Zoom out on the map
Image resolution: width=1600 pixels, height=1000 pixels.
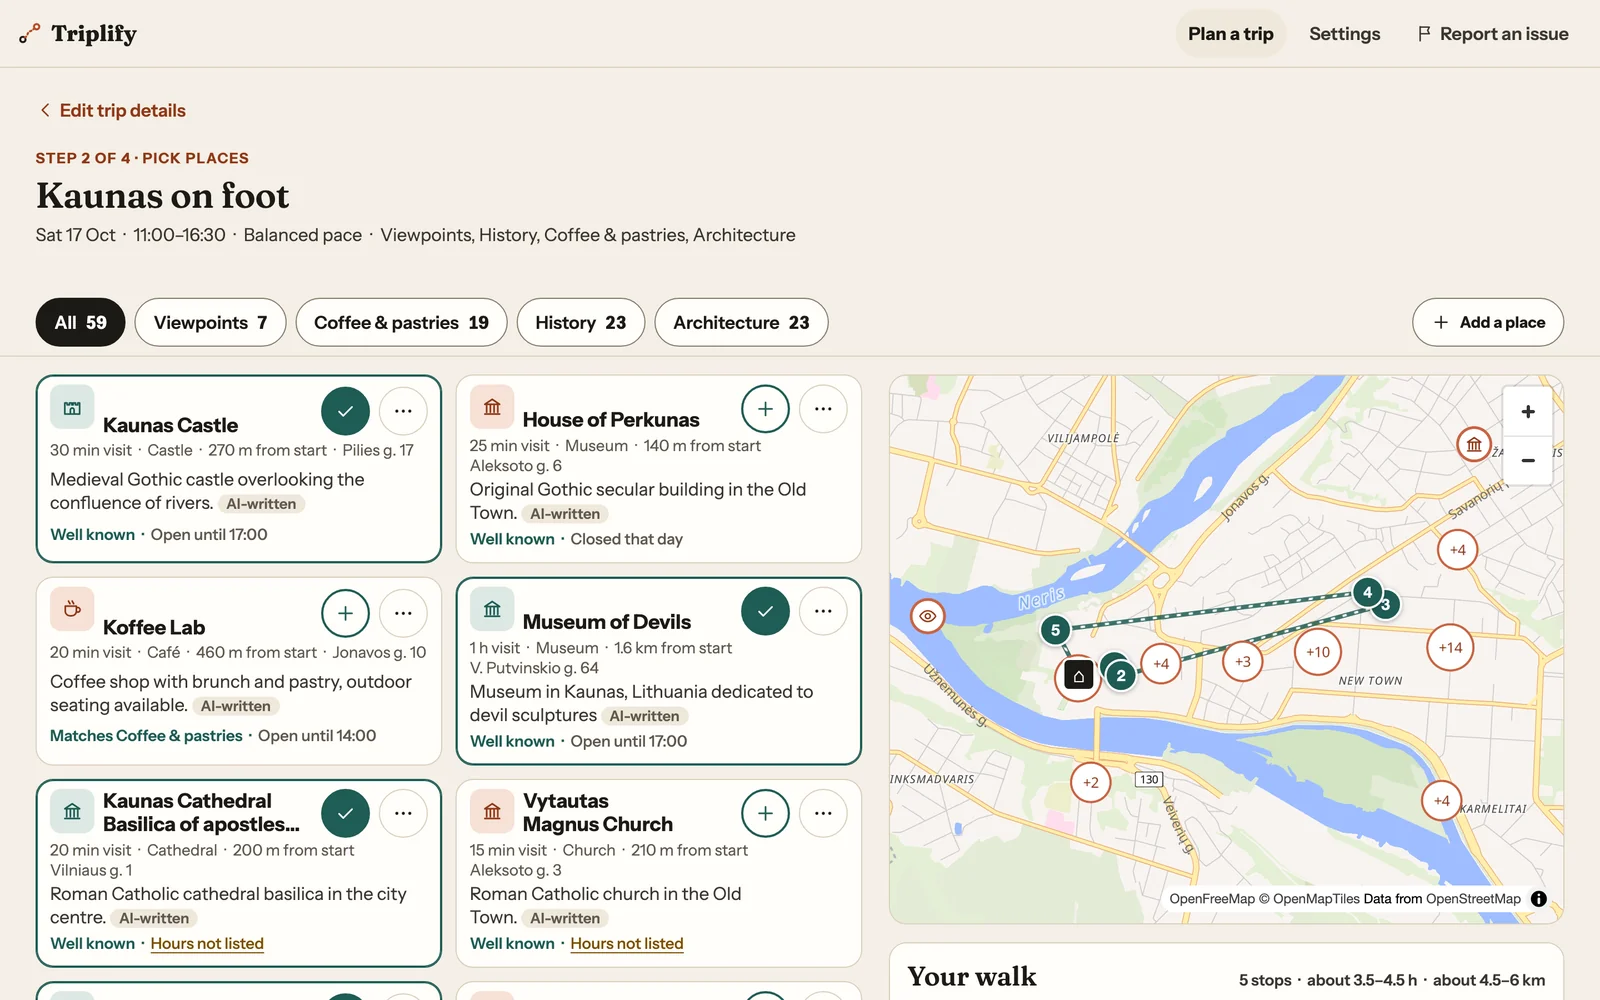pos(1527,461)
